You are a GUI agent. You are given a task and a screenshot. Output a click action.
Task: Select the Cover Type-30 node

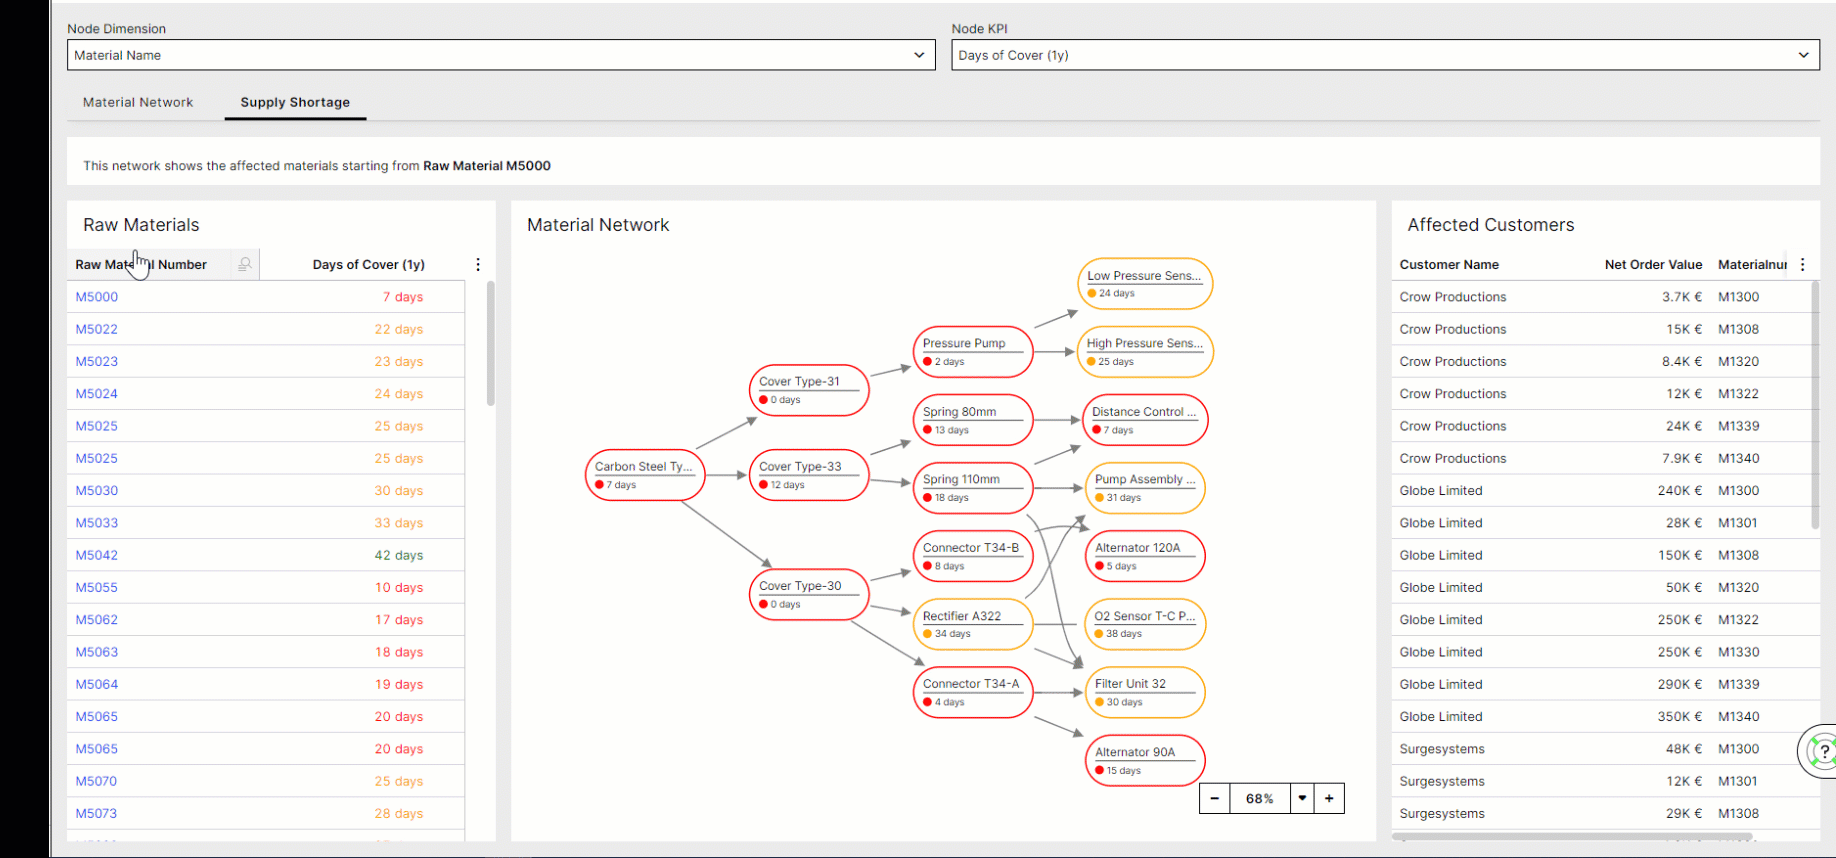pyautogui.click(x=809, y=594)
